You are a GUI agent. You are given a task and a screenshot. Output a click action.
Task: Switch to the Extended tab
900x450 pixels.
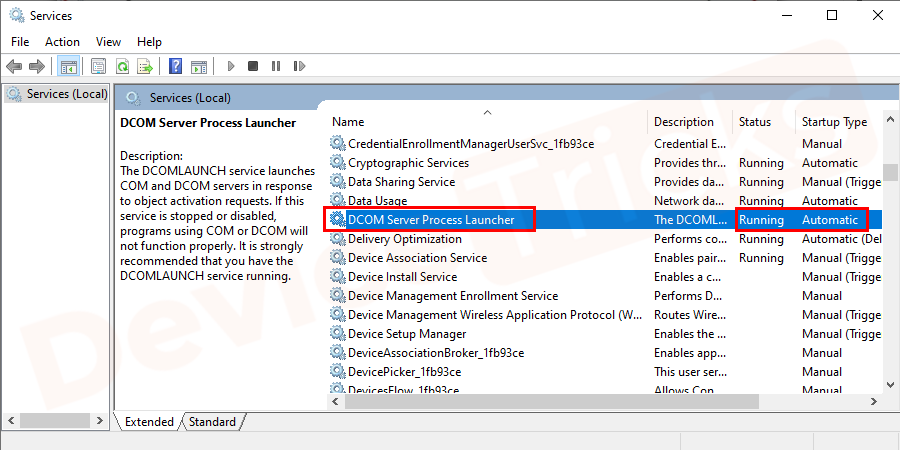pyautogui.click(x=149, y=422)
